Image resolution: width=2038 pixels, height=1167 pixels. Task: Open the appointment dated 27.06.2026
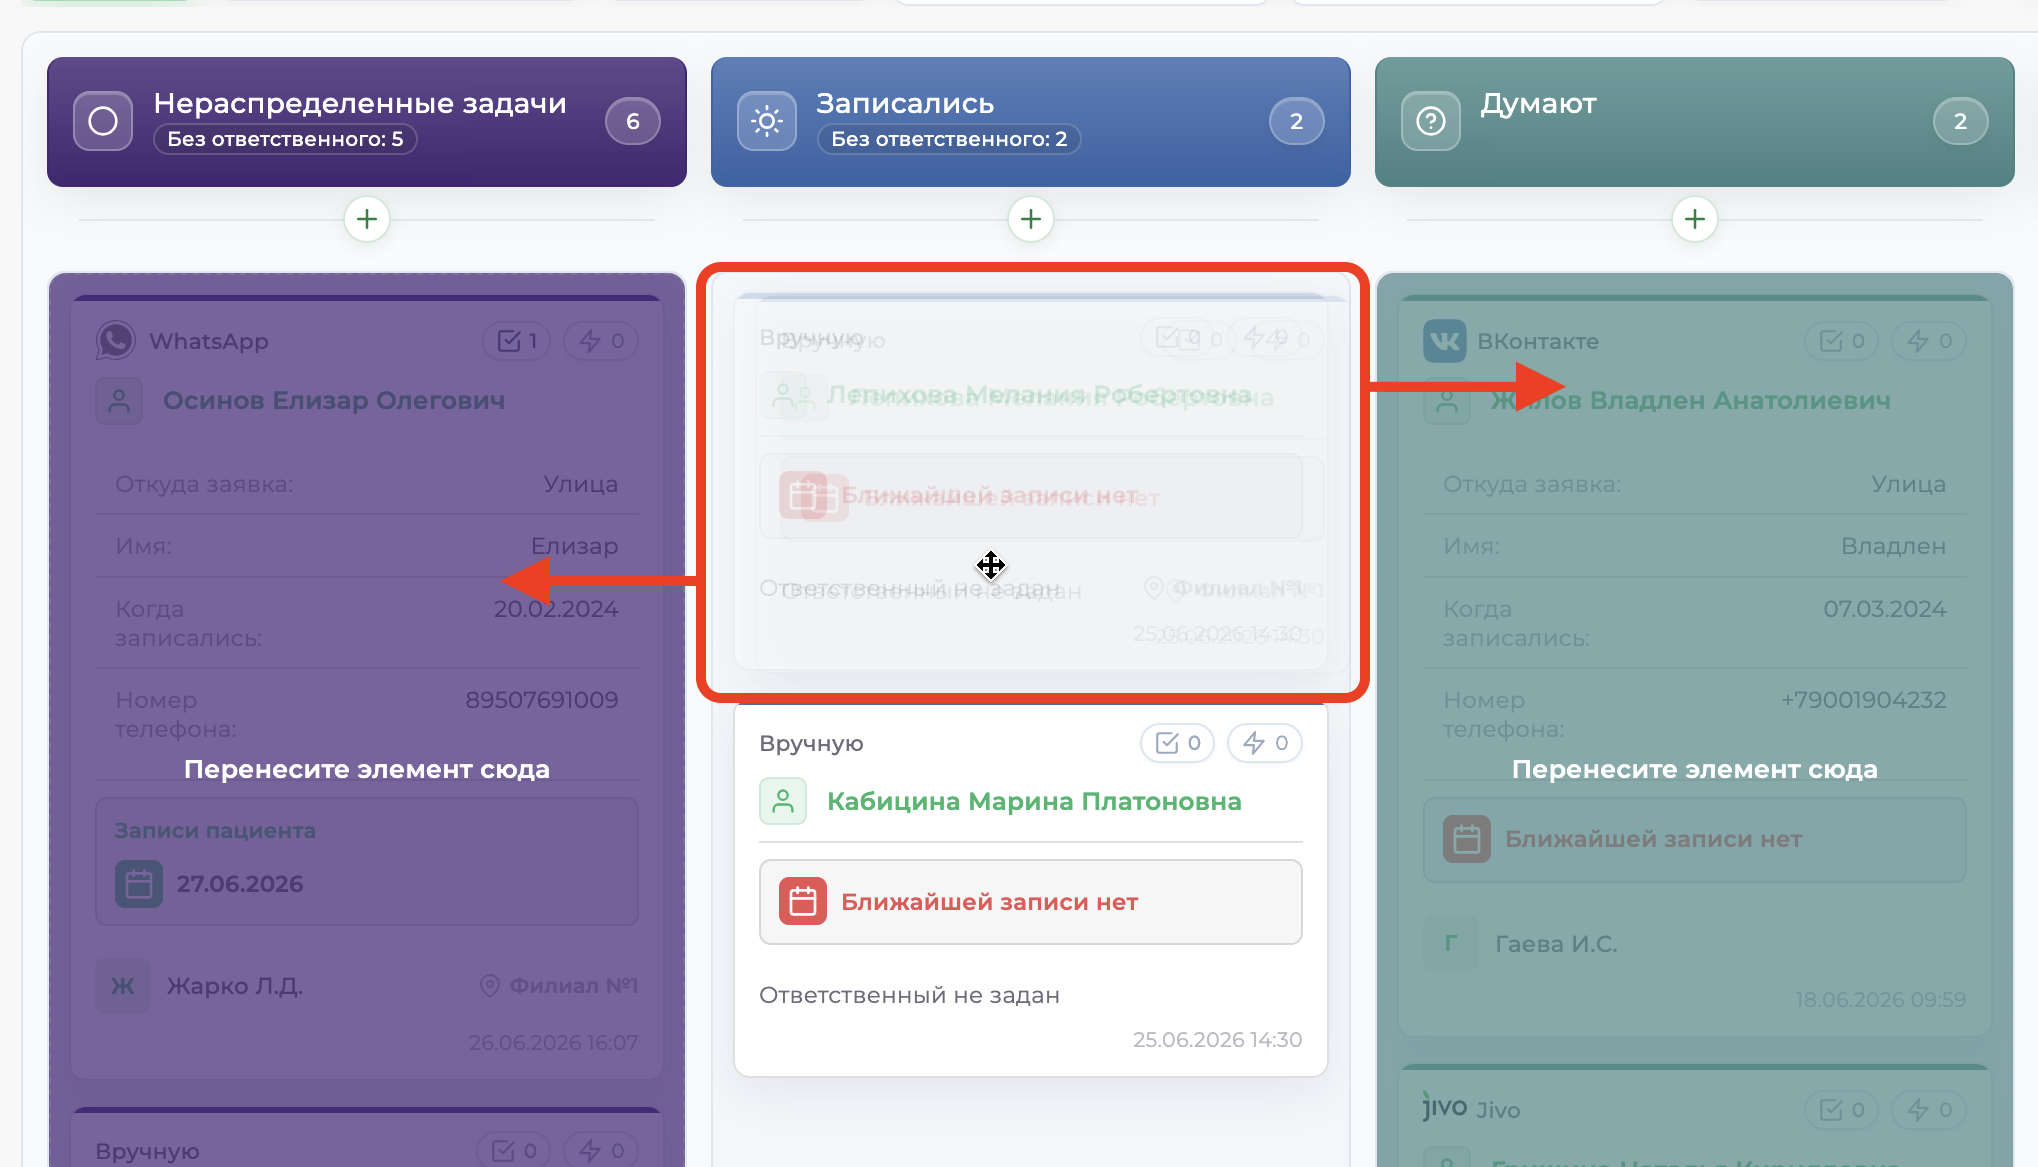coord(240,884)
